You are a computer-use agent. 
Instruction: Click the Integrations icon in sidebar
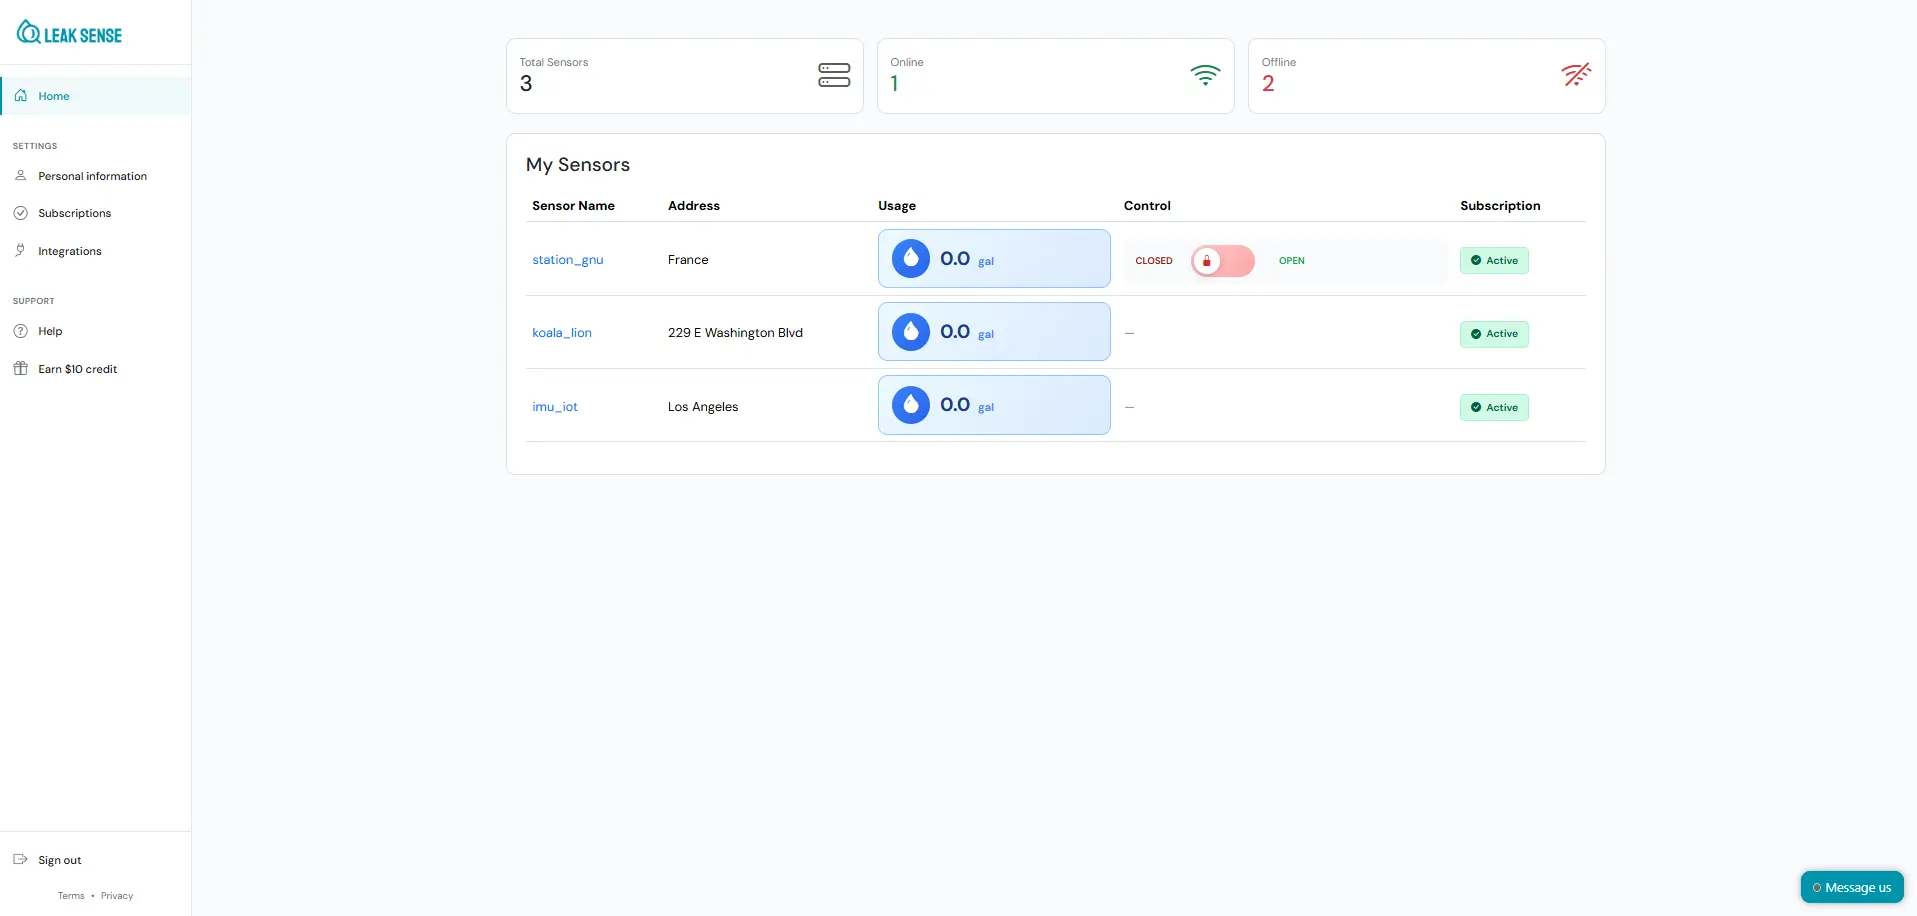(21, 250)
